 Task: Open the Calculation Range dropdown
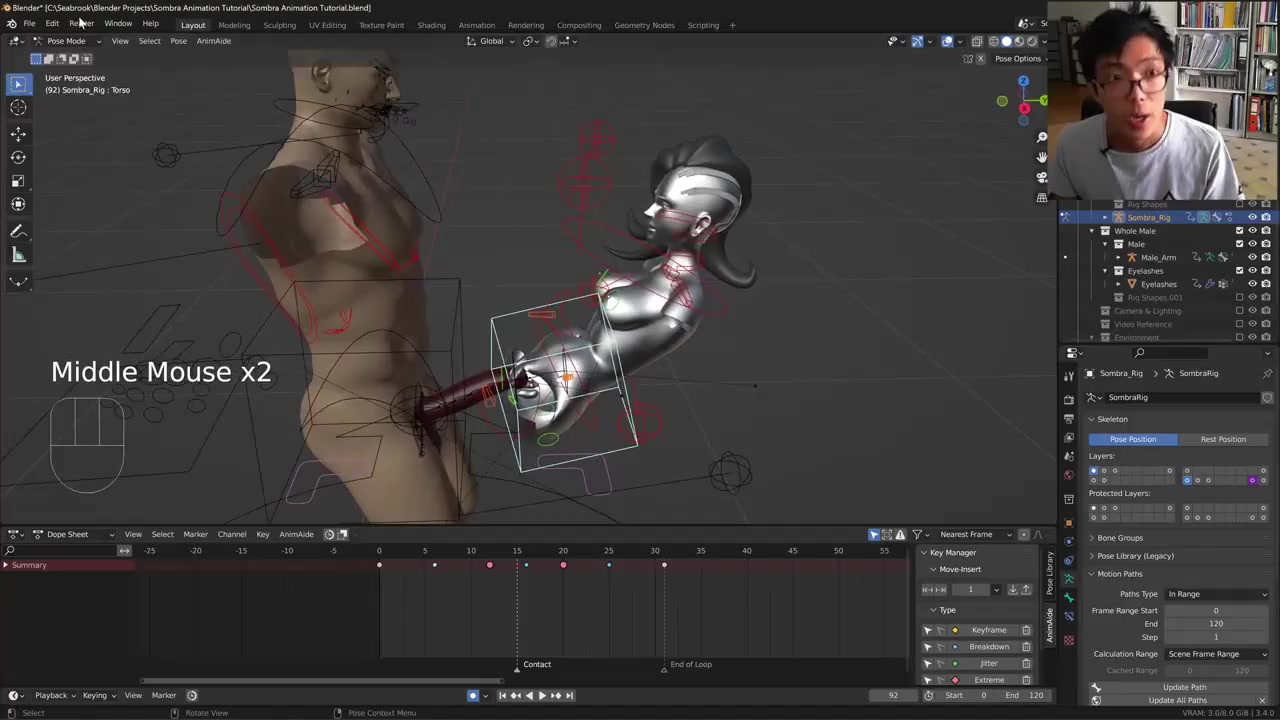(x=1216, y=654)
